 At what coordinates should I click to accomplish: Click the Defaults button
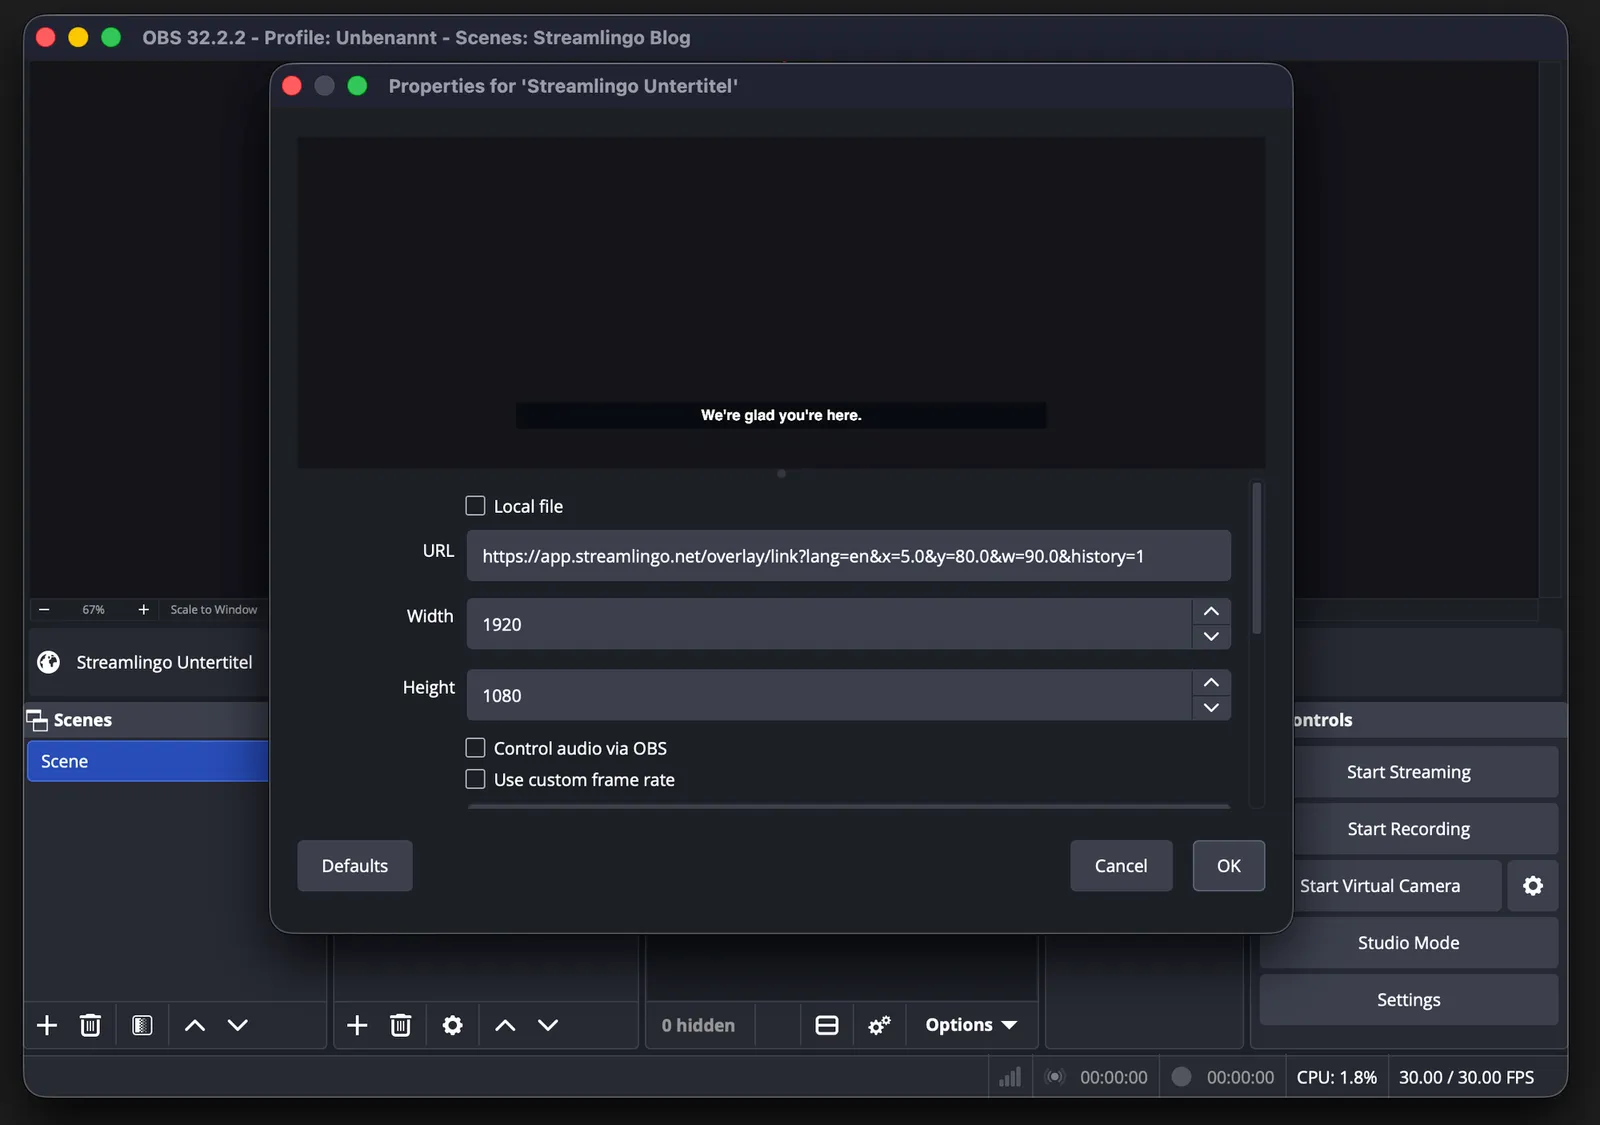355,866
